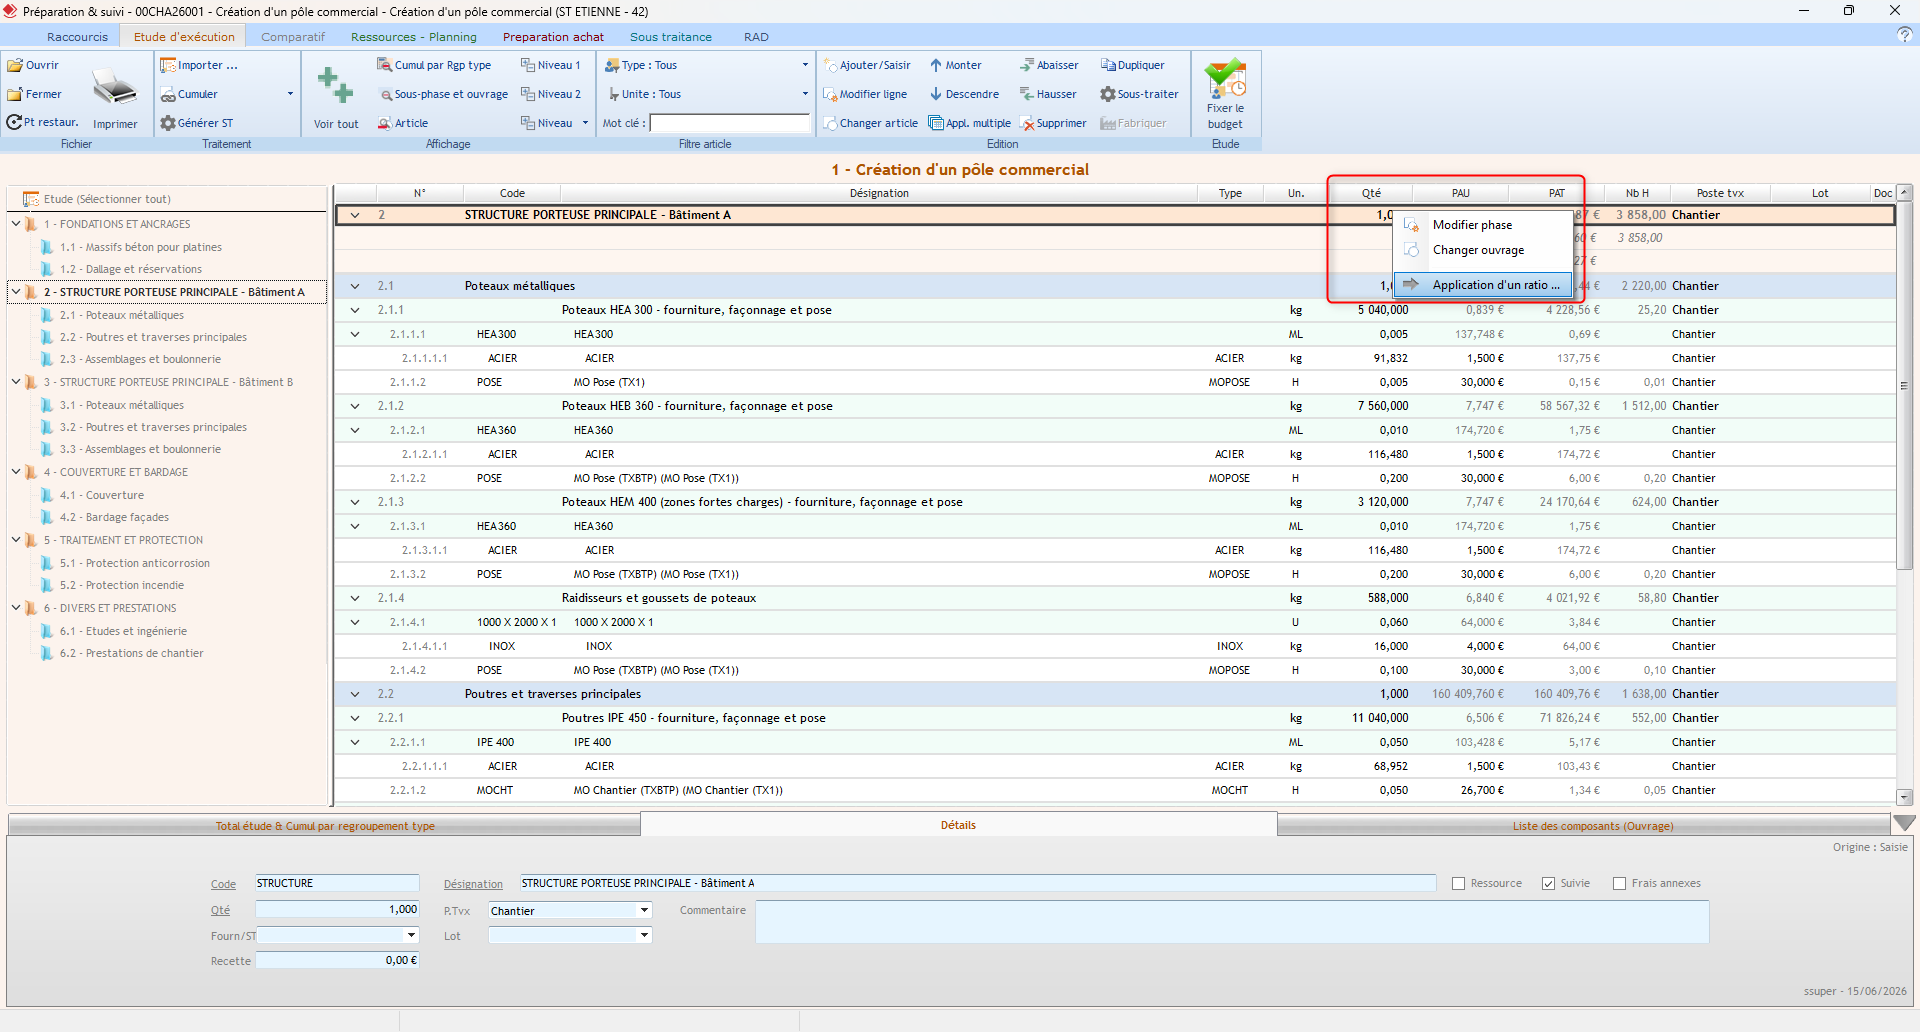Tick the Frais annexes checkbox
This screenshot has height=1032, width=1920.
(1619, 884)
